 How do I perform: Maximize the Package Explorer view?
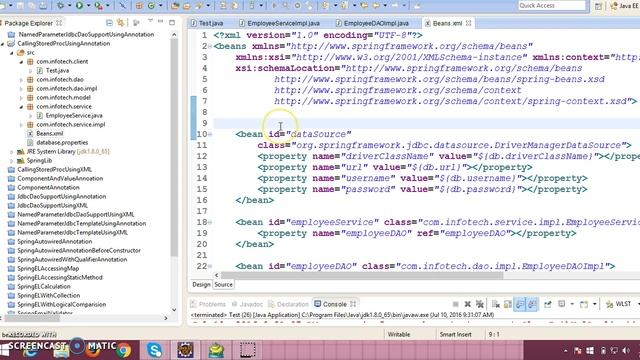[172, 22]
